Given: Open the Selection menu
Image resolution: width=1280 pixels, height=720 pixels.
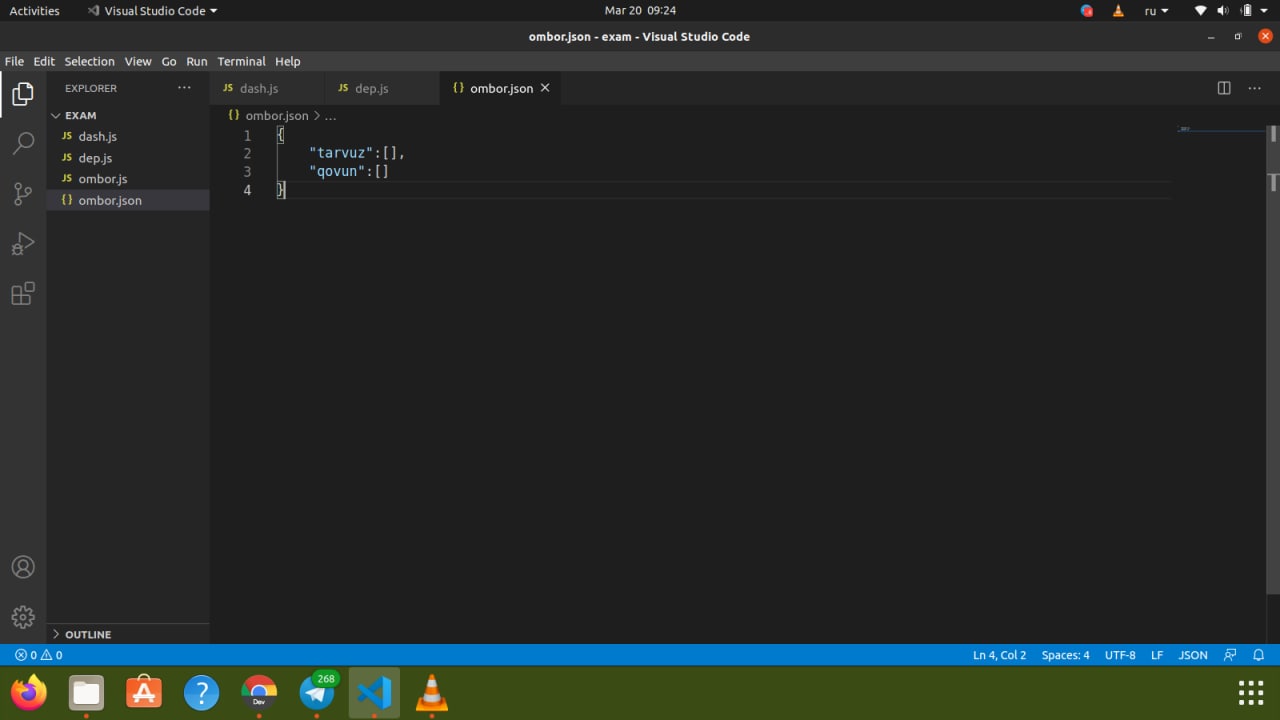Looking at the screenshot, I should [90, 61].
